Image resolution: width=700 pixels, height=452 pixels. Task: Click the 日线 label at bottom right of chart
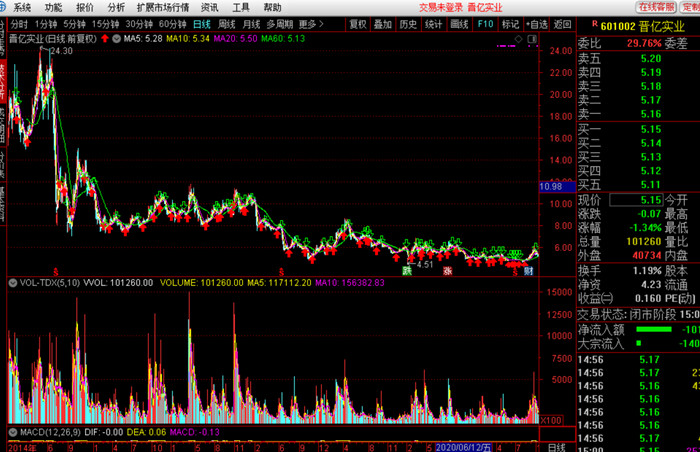[556, 447]
